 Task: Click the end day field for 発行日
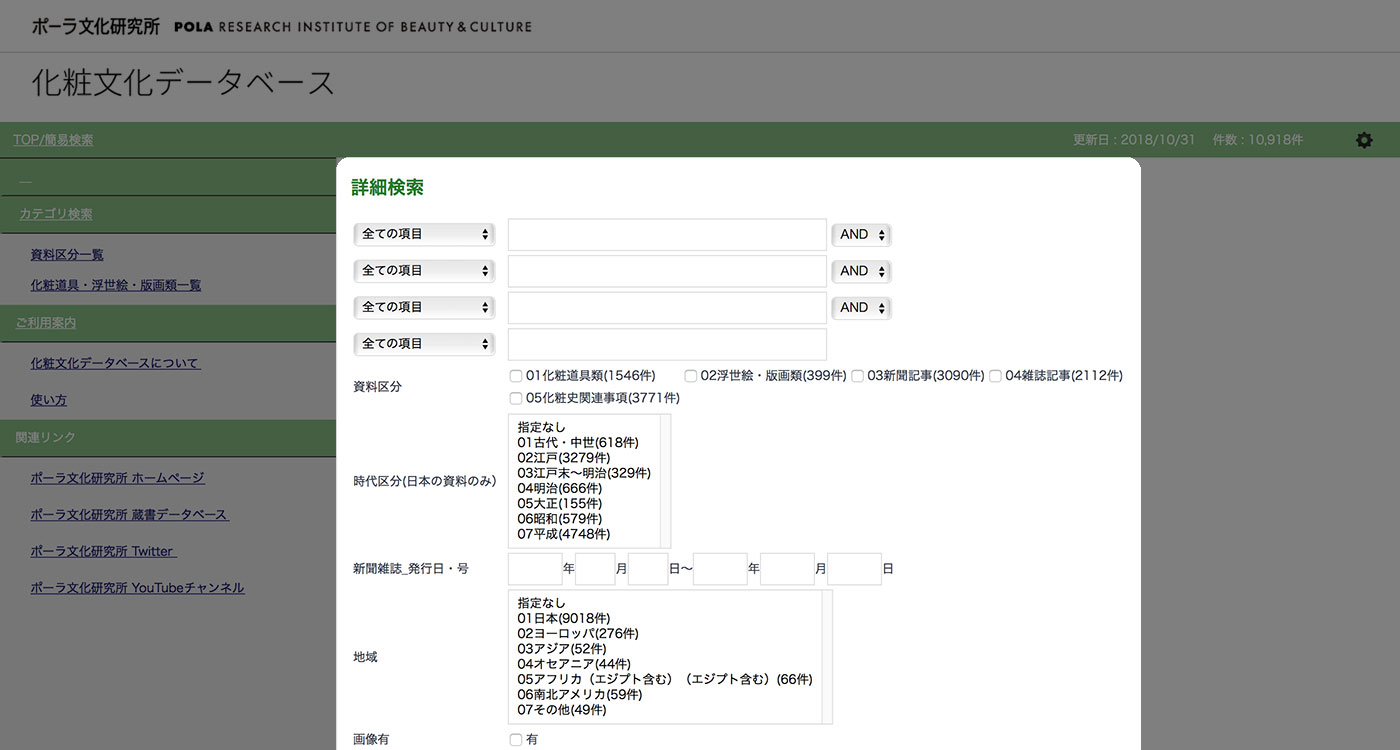click(x=855, y=569)
